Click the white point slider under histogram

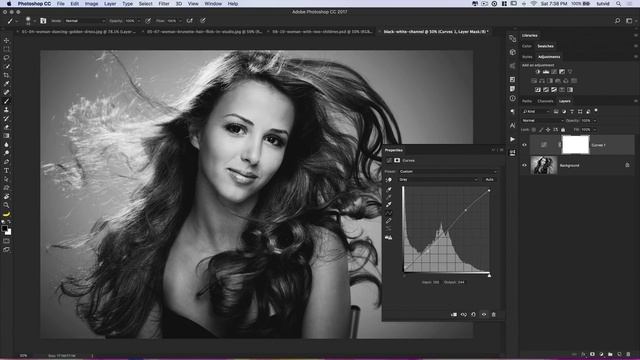[489, 276]
